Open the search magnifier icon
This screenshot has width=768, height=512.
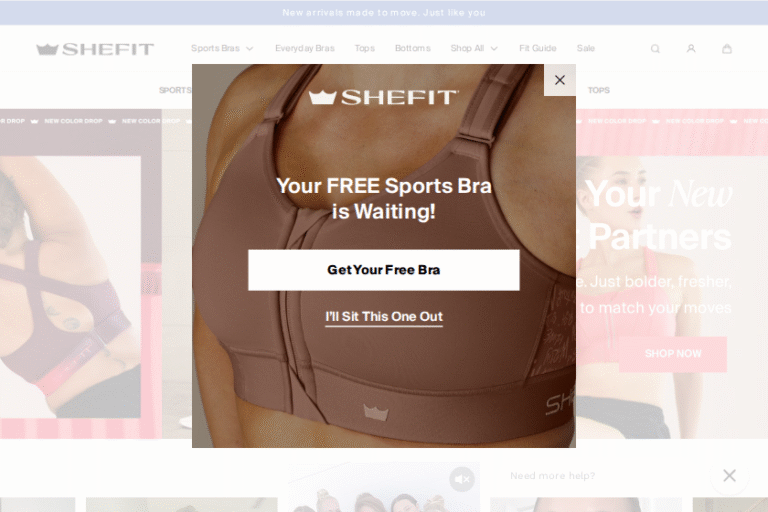pos(655,49)
